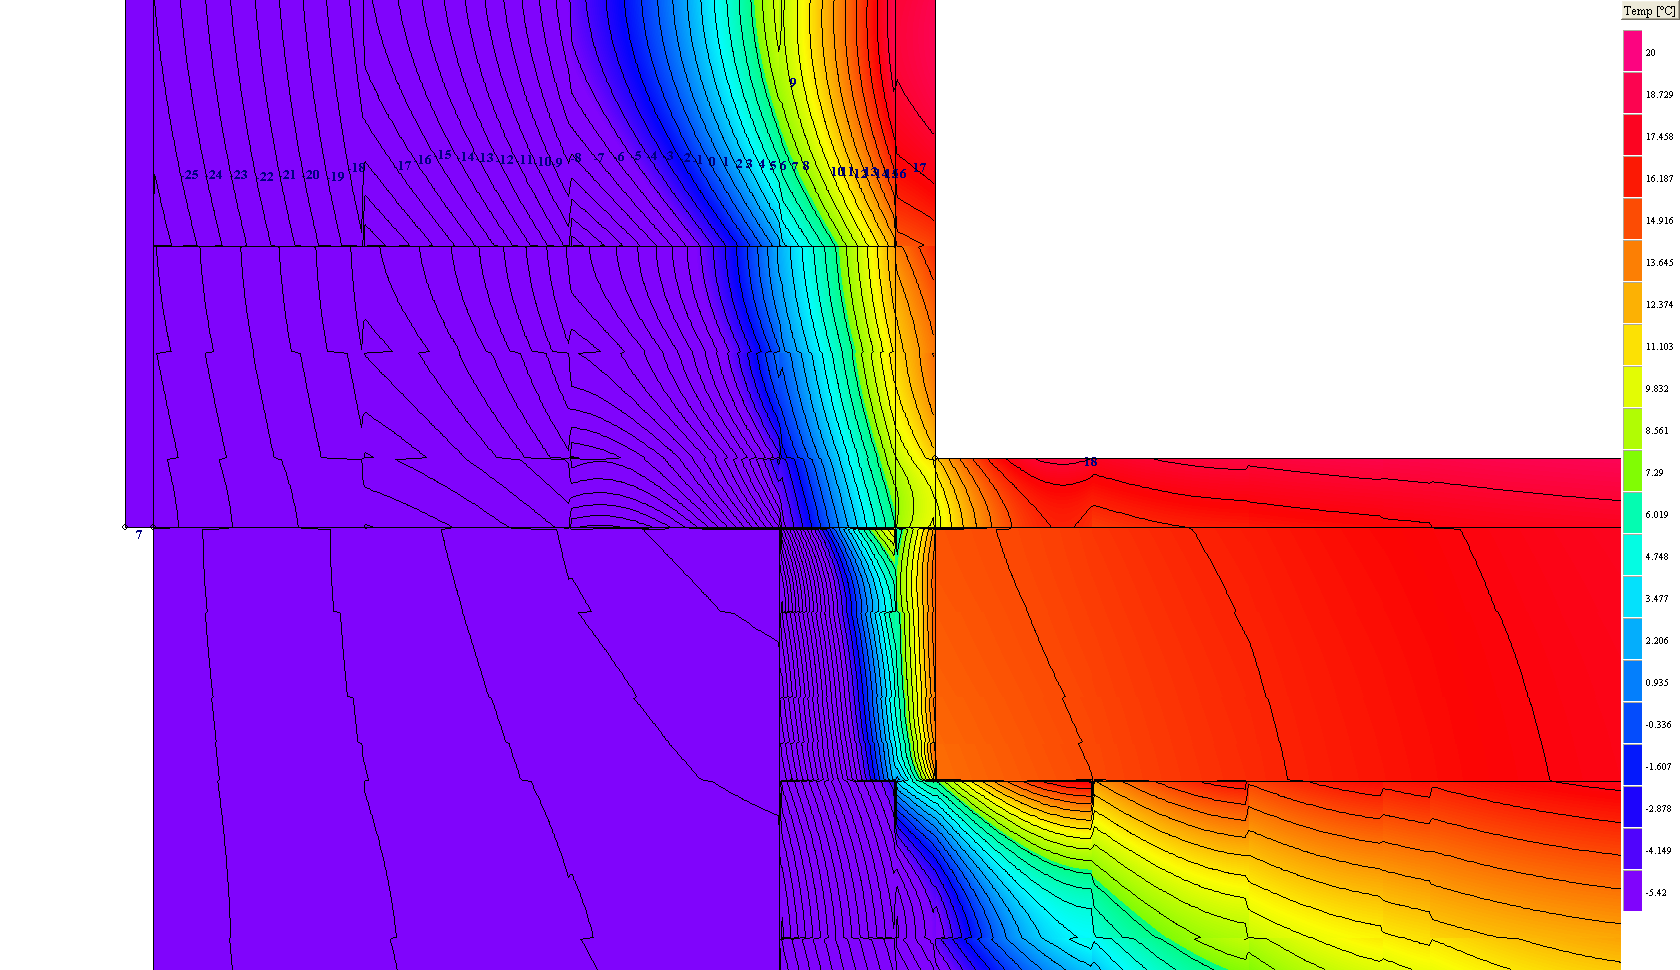Screen dimensions: 1680x970
Task: Click the legend value text 18.729
Action: [1659, 95]
